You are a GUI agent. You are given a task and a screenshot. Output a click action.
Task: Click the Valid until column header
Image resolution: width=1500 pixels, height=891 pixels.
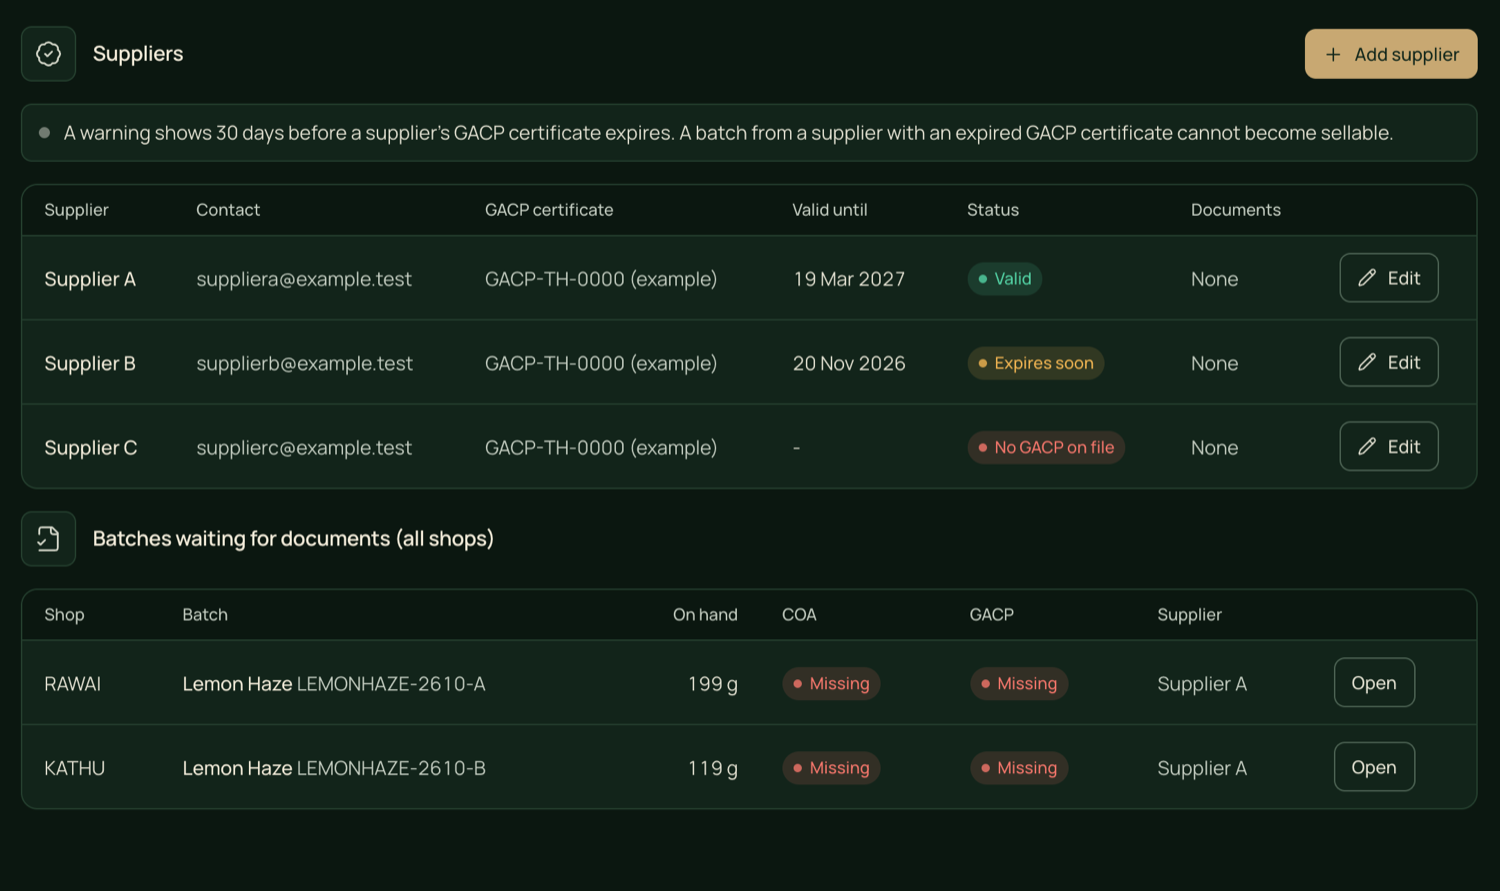(830, 210)
